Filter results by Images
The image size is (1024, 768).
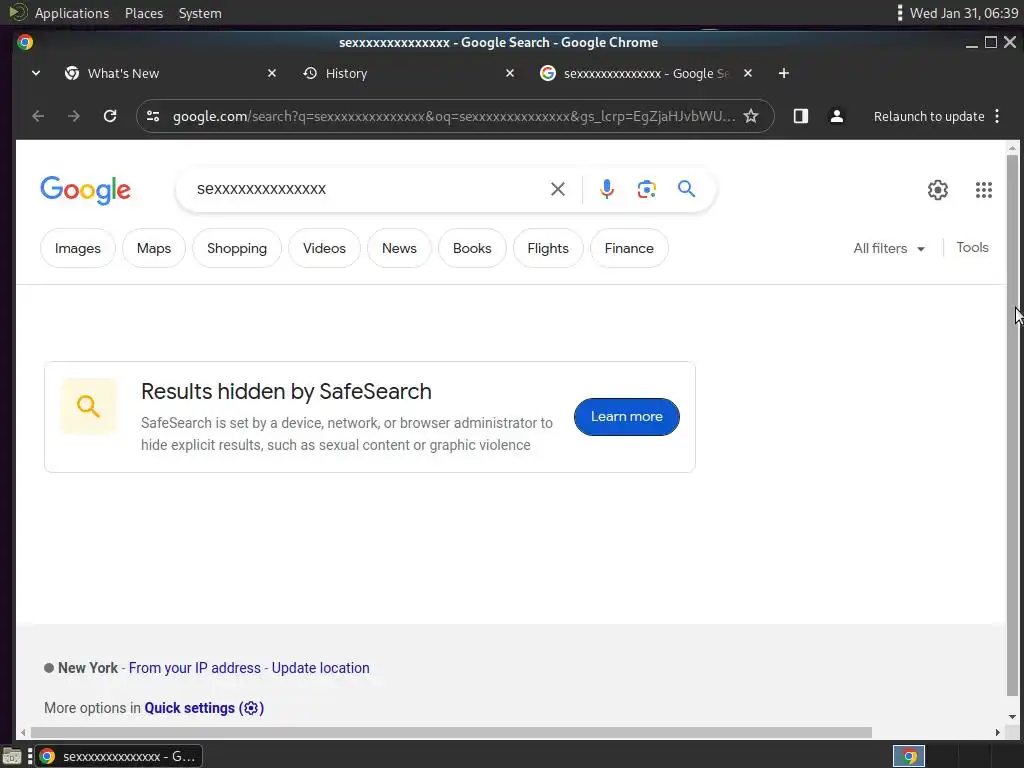coord(78,248)
